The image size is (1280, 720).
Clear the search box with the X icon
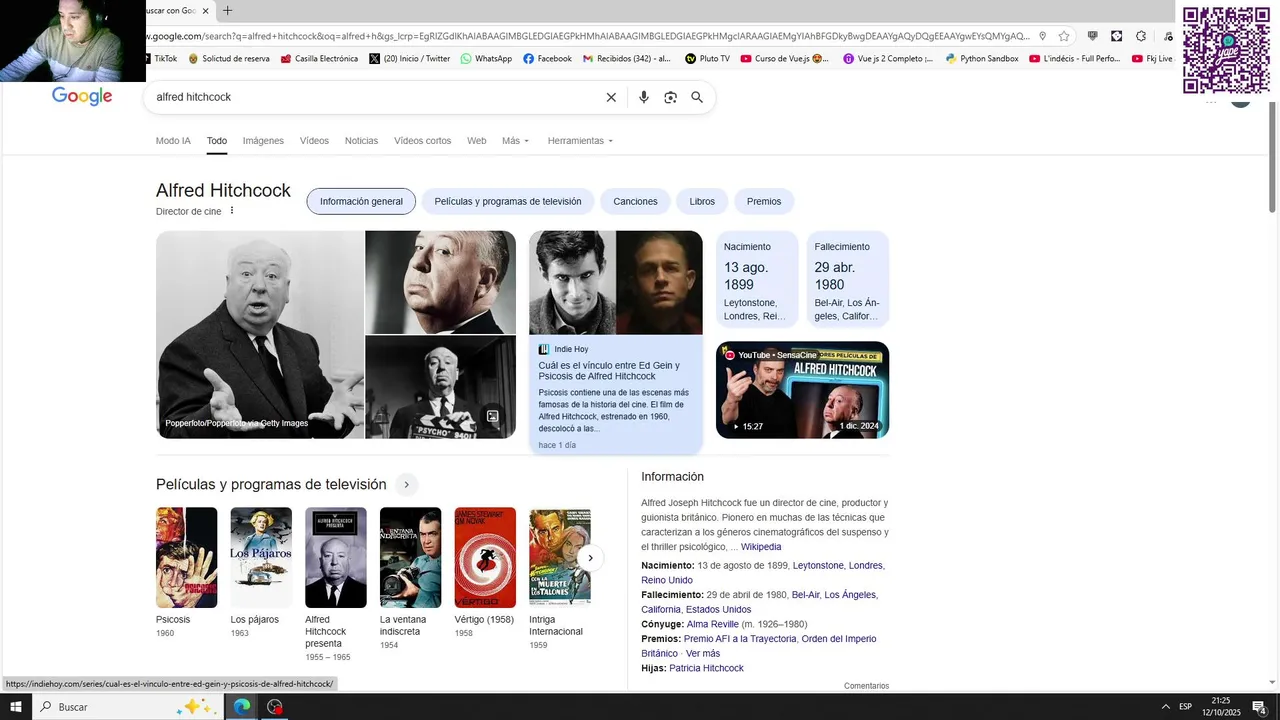point(611,97)
